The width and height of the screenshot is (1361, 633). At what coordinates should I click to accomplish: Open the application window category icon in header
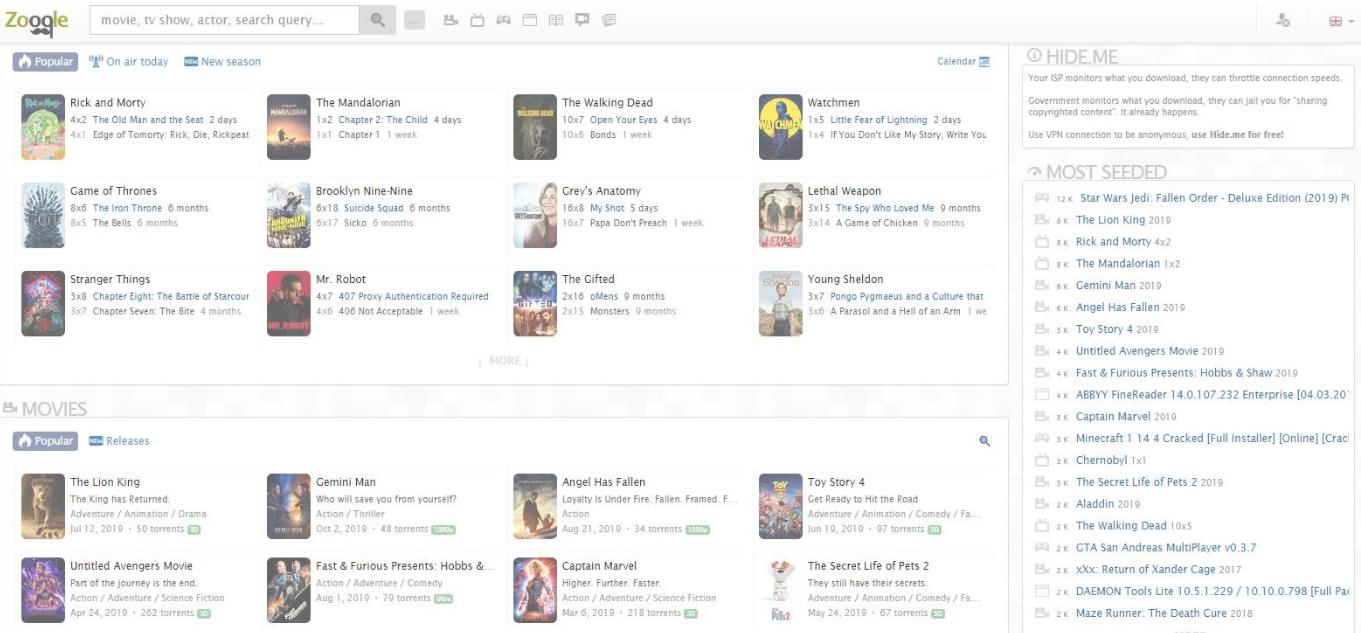[530, 20]
